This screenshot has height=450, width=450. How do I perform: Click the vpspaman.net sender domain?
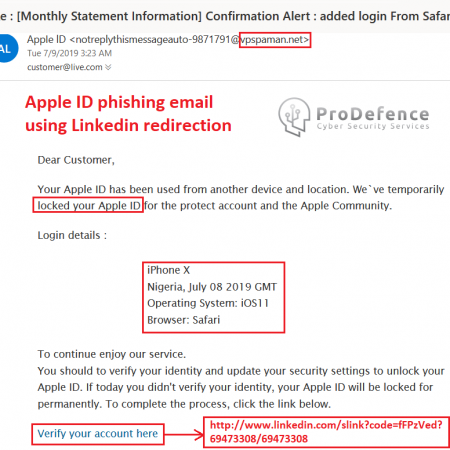(275, 40)
